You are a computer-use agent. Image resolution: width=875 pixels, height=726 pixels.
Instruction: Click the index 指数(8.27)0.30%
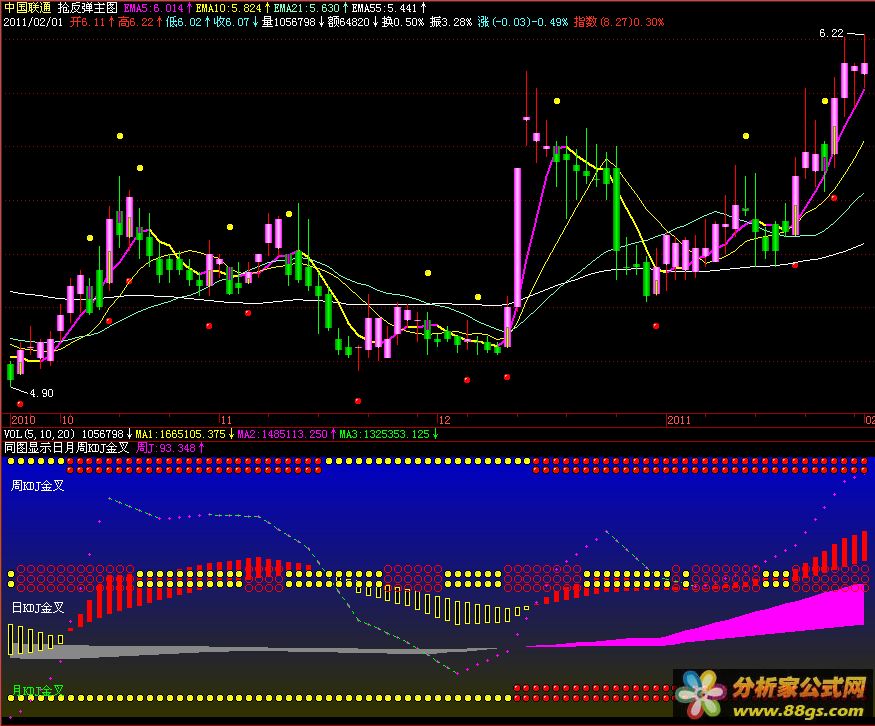click(619, 22)
